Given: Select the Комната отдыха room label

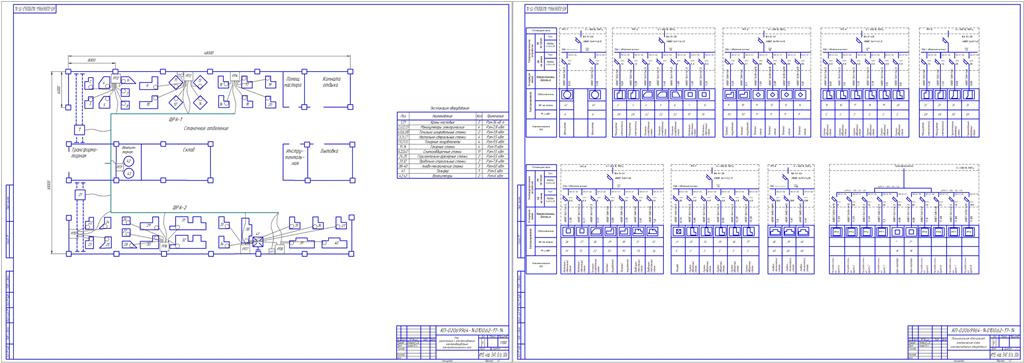Looking at the screenshot, I should pos(331,82).
